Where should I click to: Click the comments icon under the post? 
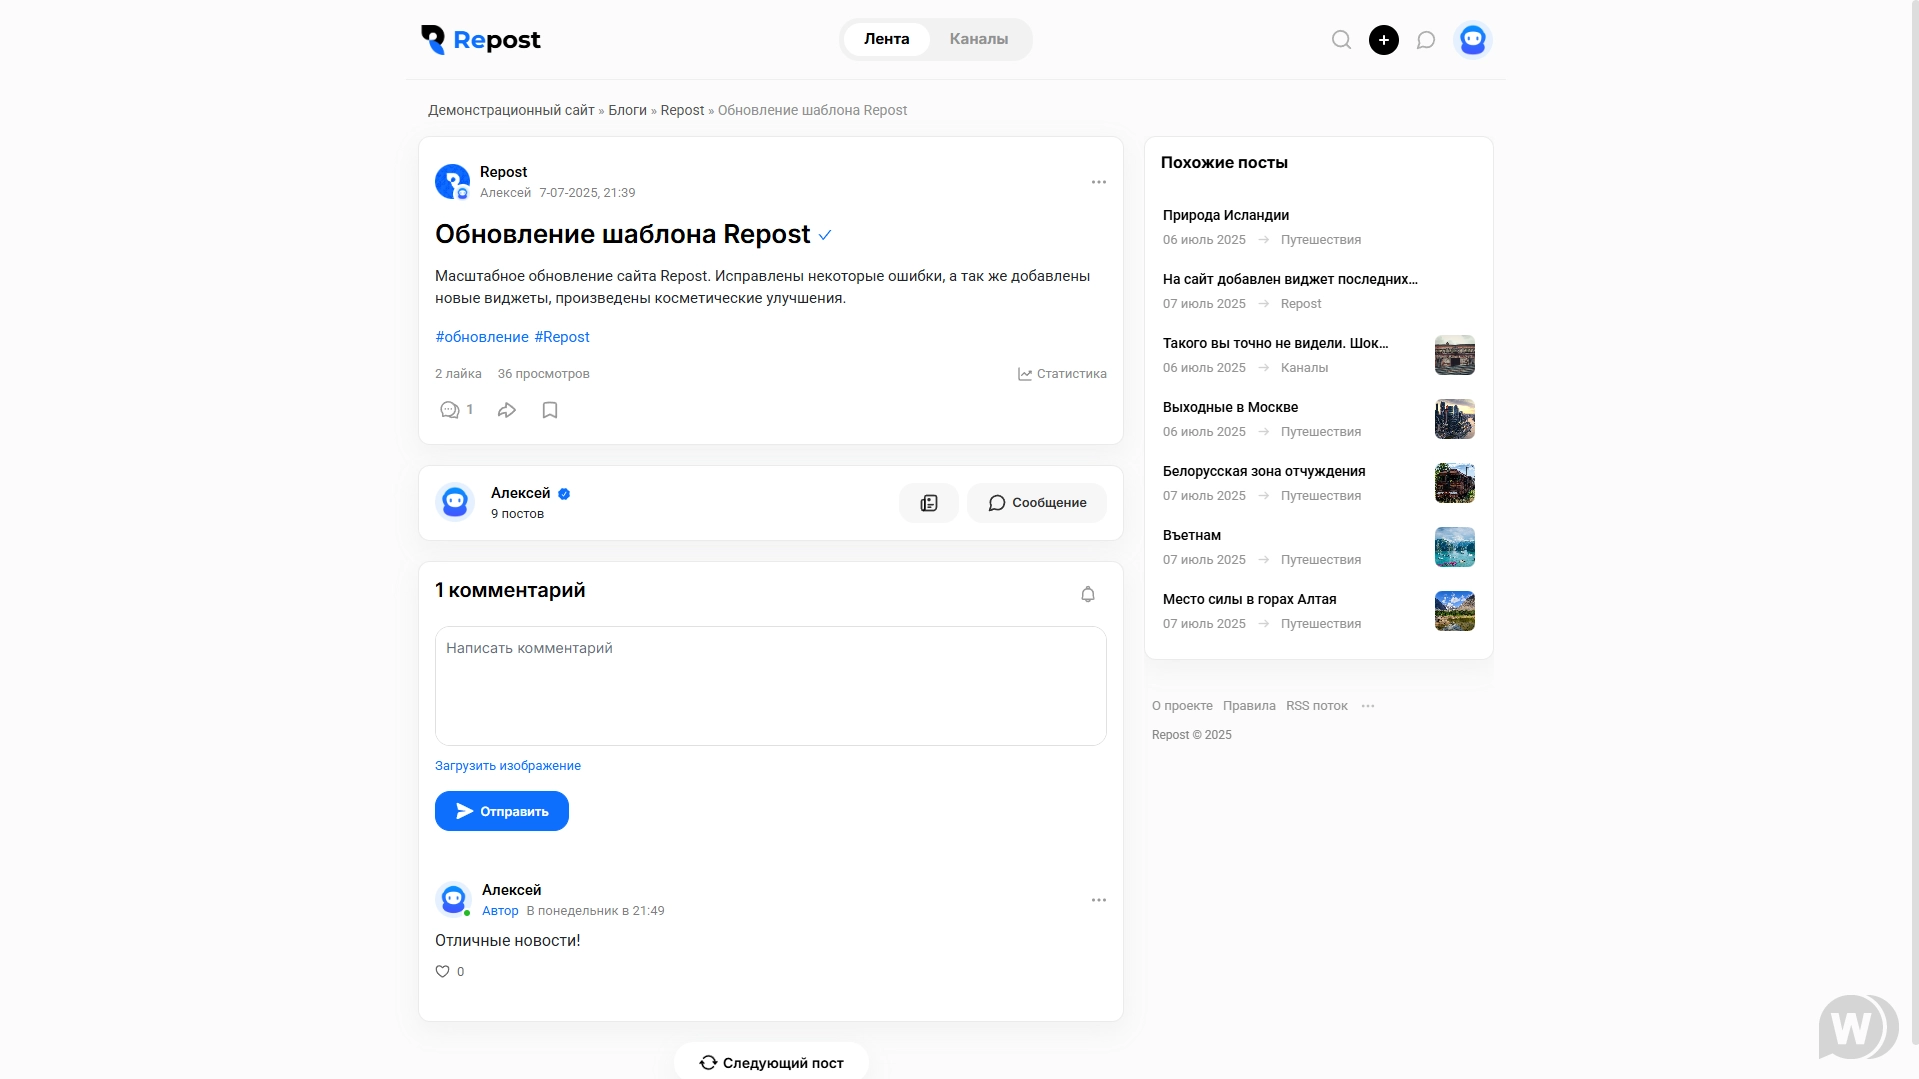click(450, 410)
